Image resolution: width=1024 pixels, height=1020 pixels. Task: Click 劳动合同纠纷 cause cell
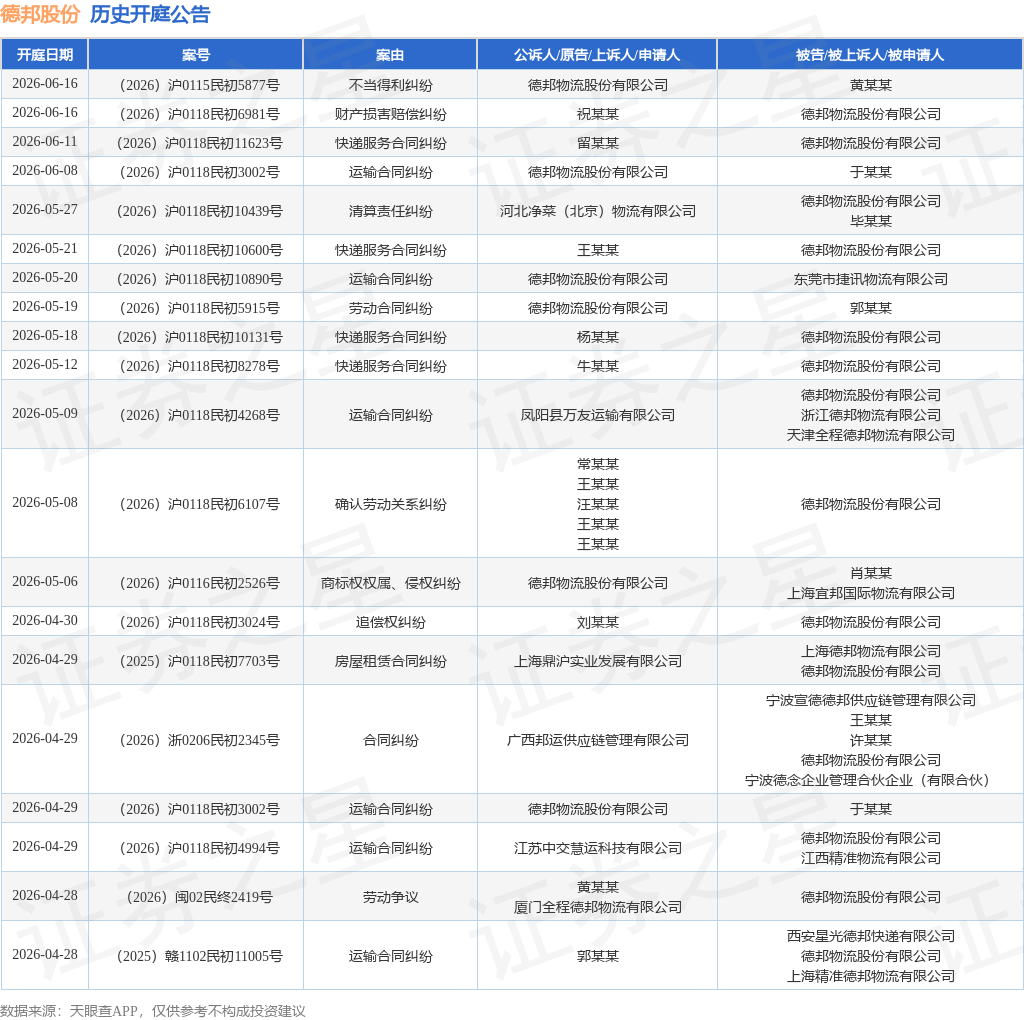(390, 308)
